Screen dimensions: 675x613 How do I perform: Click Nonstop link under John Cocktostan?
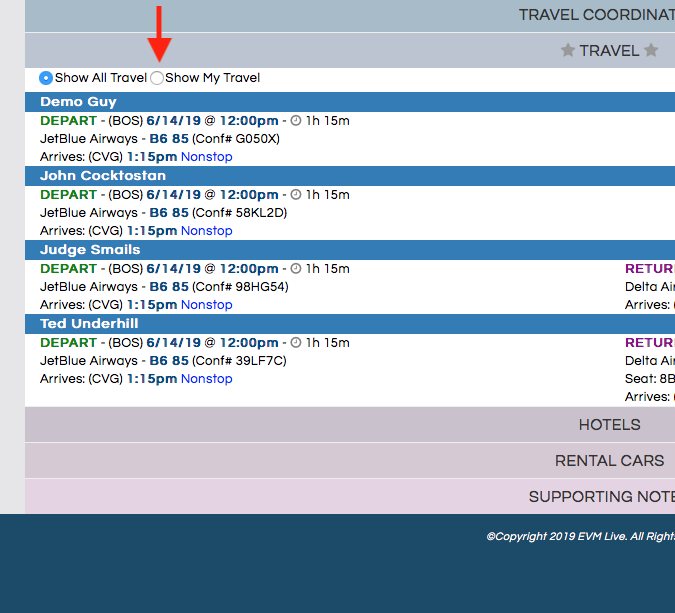click(x=206, y=231)
